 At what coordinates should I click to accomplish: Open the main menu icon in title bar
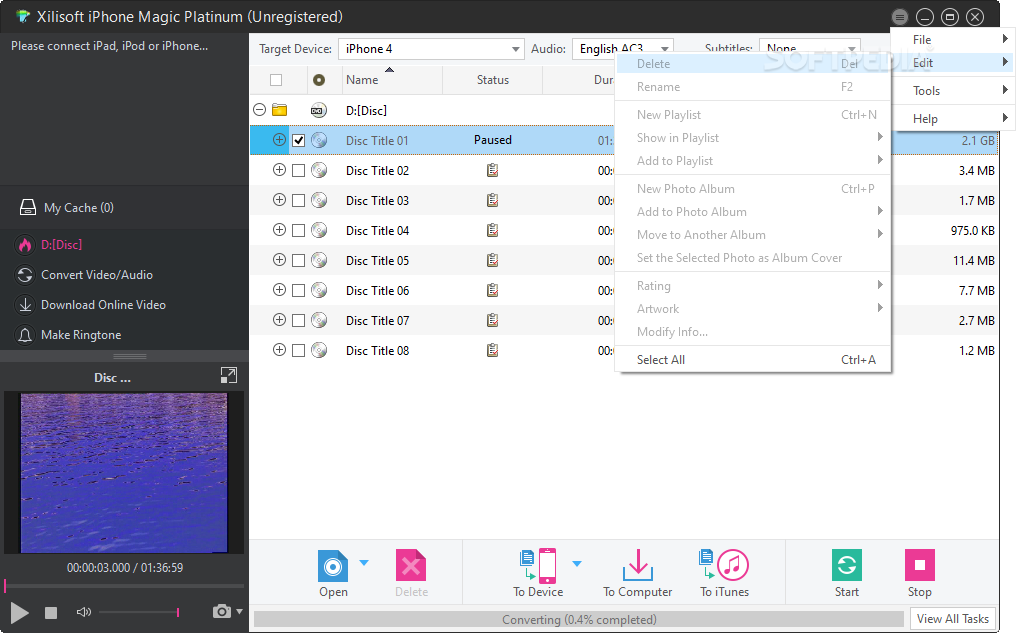click(x=899, y=17)
